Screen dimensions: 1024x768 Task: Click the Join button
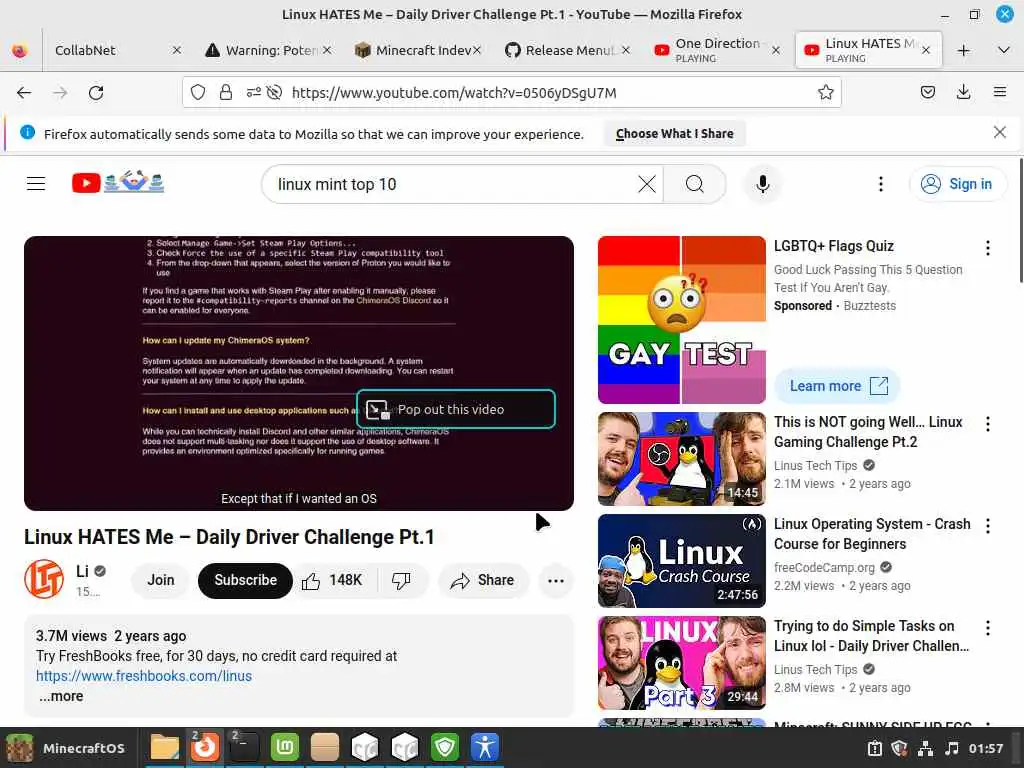[161, 581]
